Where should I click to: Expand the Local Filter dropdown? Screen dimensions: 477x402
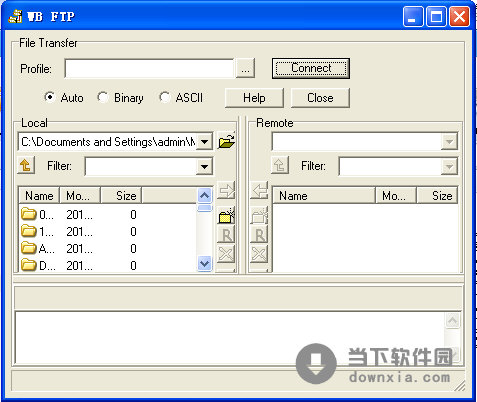point(204,166)
